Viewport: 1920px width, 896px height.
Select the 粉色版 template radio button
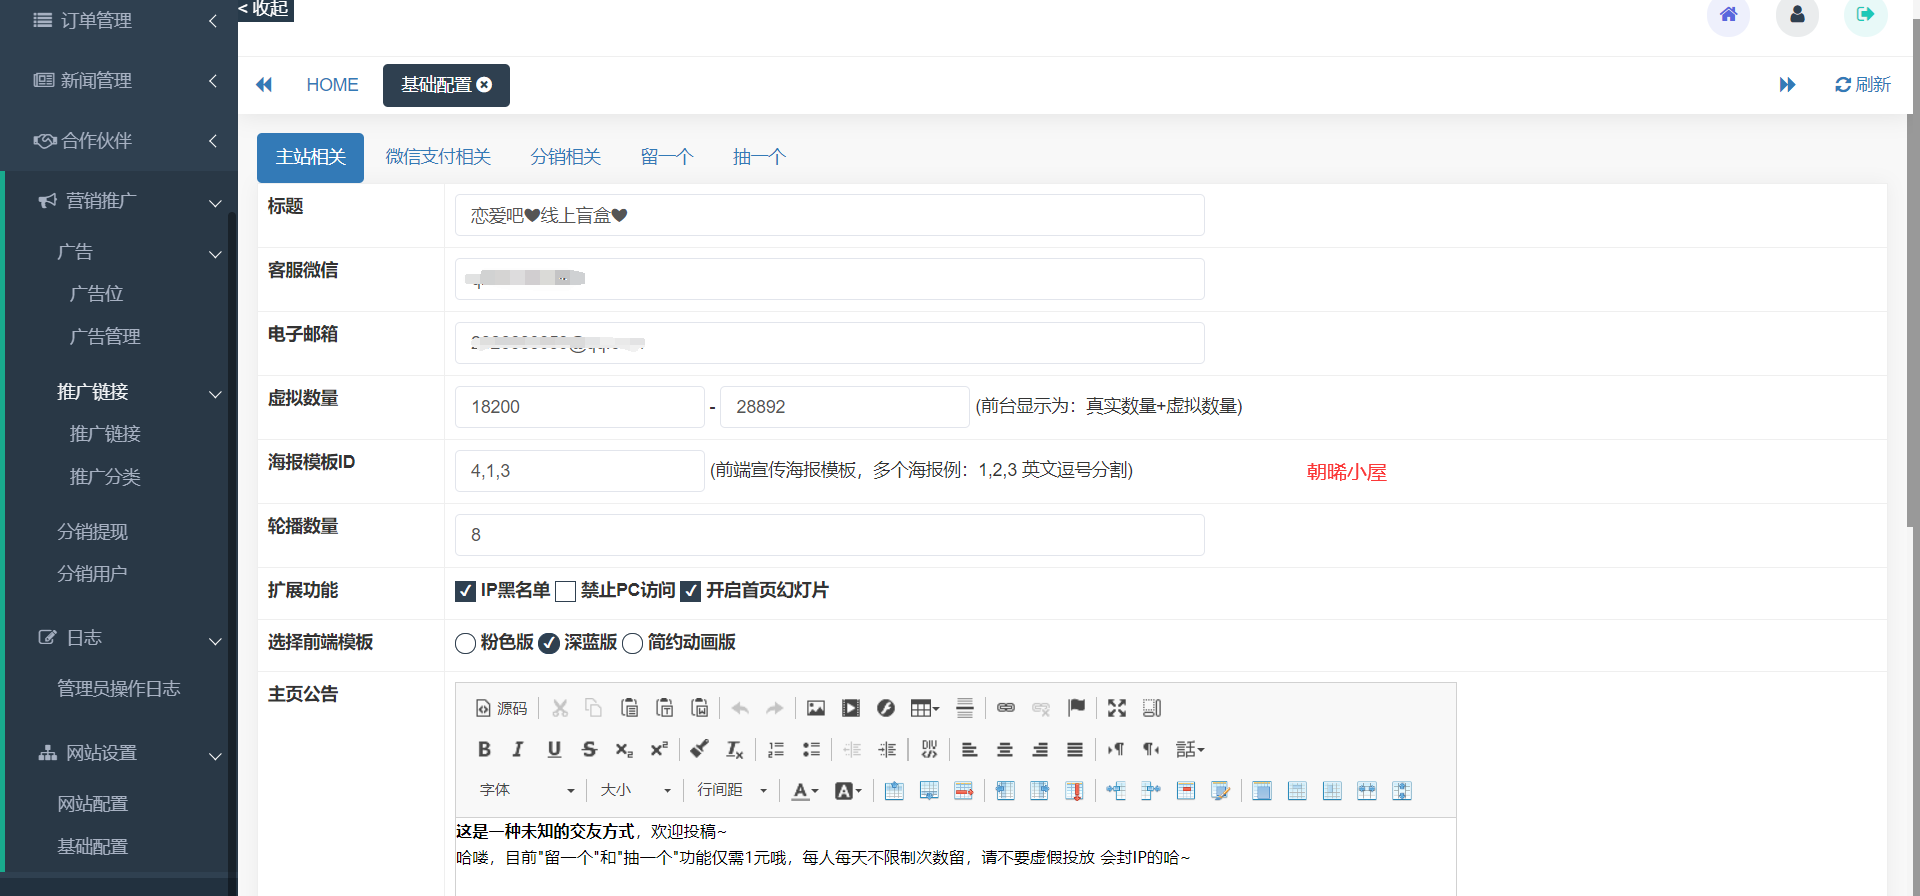point(465,643)
